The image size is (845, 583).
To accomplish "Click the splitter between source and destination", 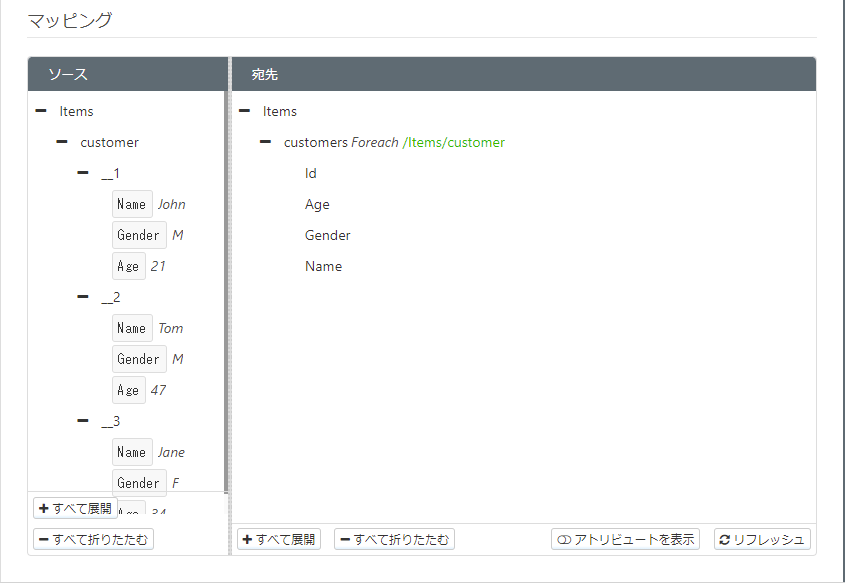I will click(x=230, y=306).
